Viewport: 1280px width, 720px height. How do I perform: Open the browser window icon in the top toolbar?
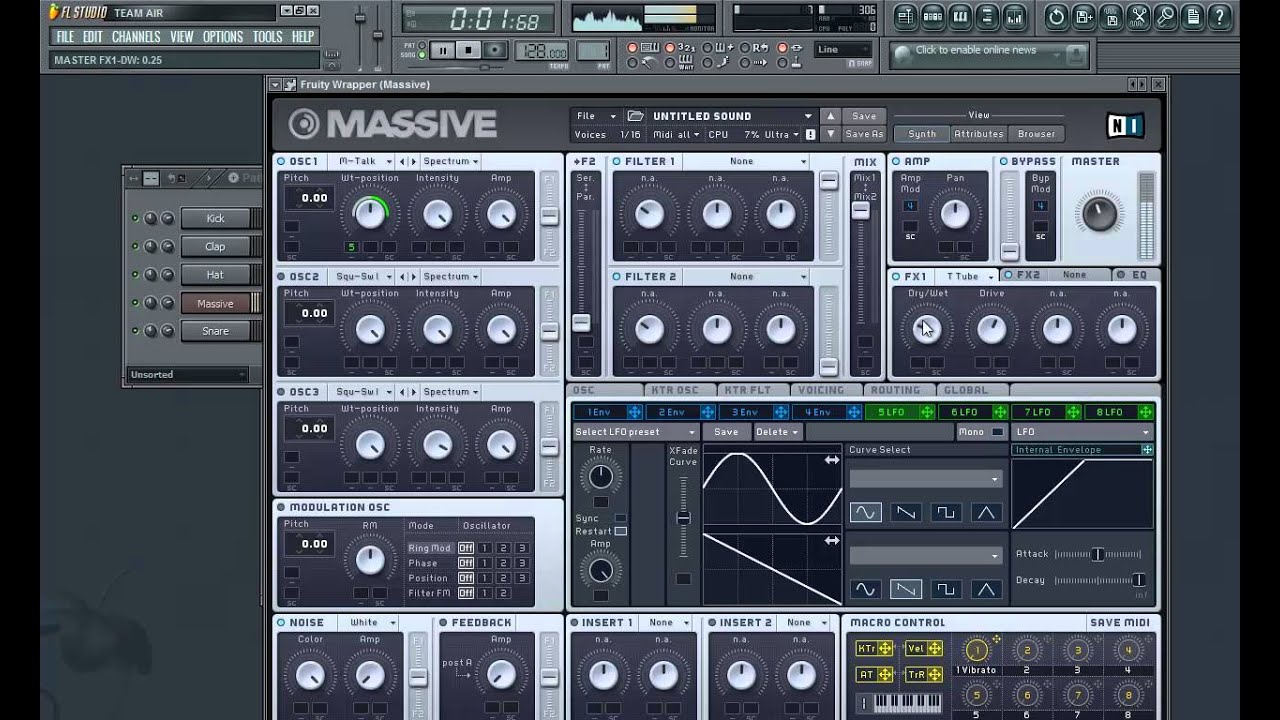(989, 16)
